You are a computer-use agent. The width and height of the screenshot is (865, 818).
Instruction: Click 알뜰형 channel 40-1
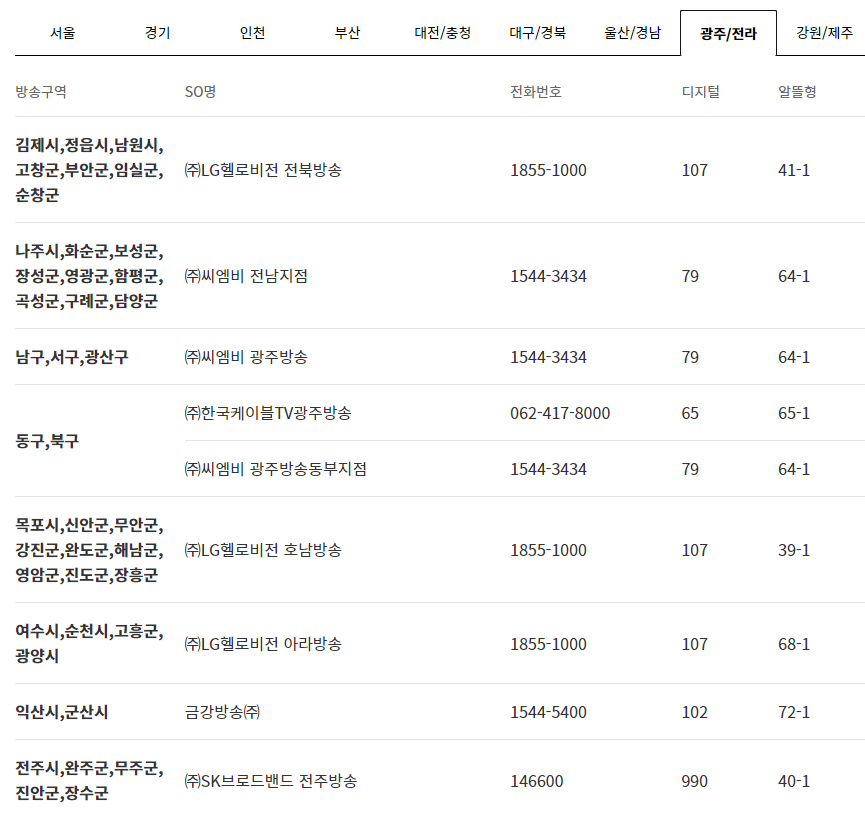click(794, 781)
